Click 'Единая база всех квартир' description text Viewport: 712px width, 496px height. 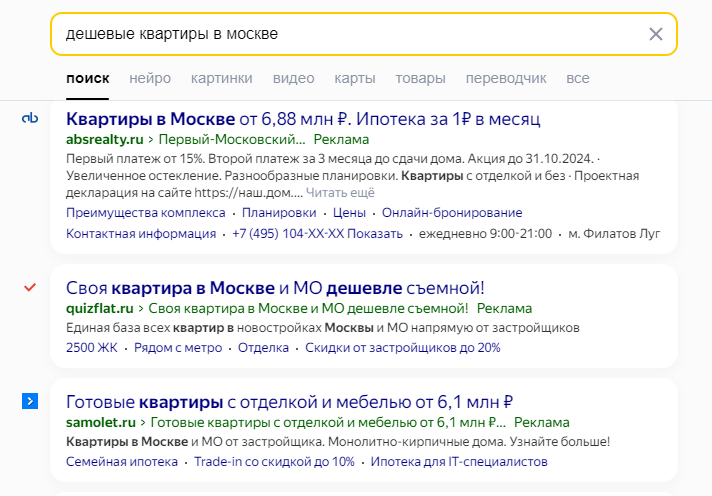click(x=322, y=327)
